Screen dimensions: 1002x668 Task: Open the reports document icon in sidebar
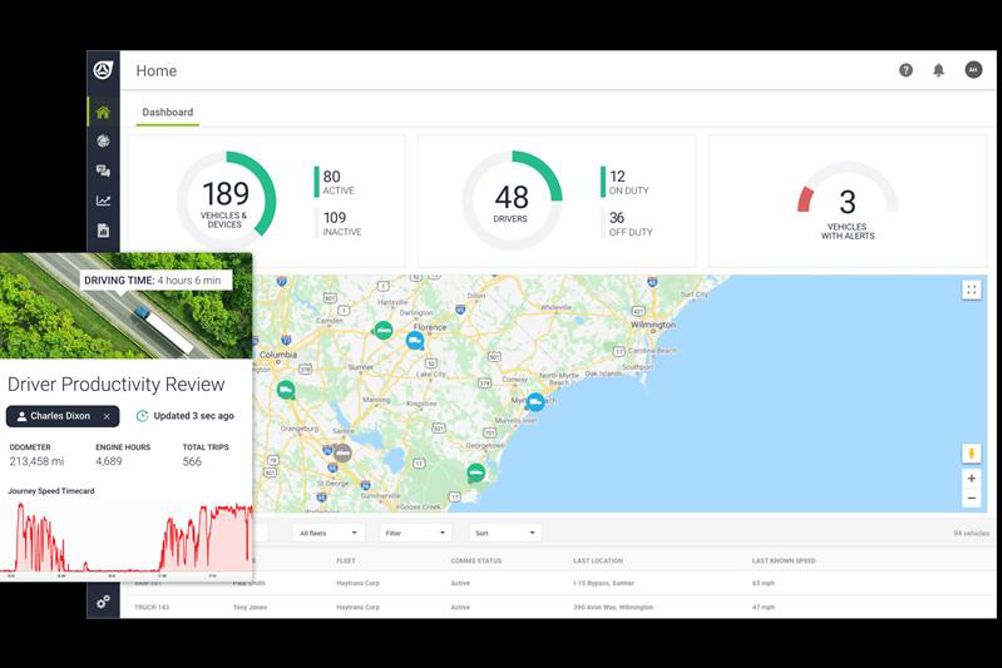click(103, 230)
